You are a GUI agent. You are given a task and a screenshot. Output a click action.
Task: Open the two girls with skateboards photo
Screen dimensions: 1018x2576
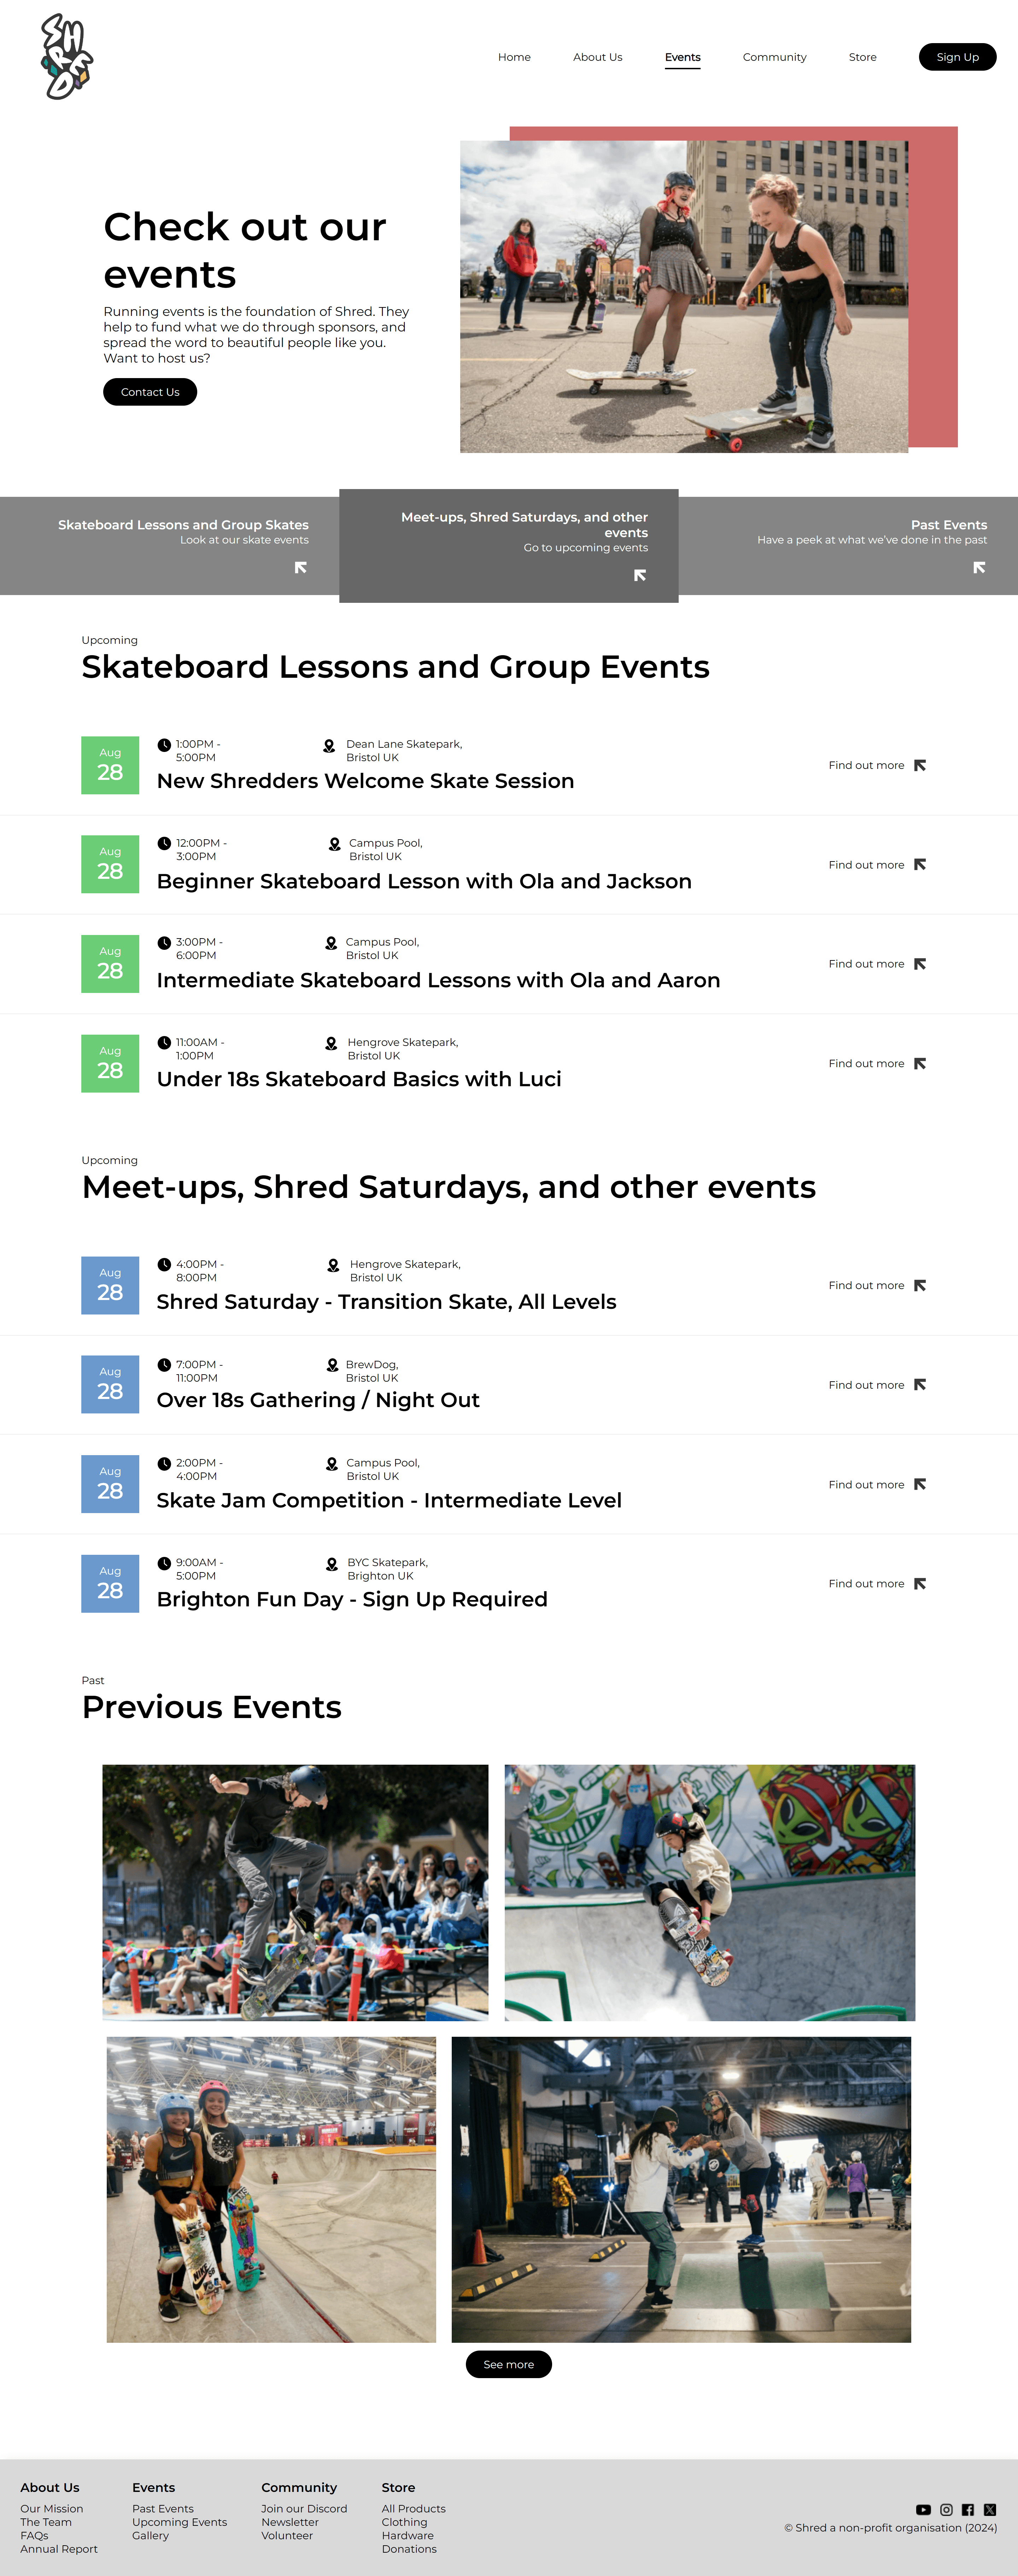(271, 2189)
